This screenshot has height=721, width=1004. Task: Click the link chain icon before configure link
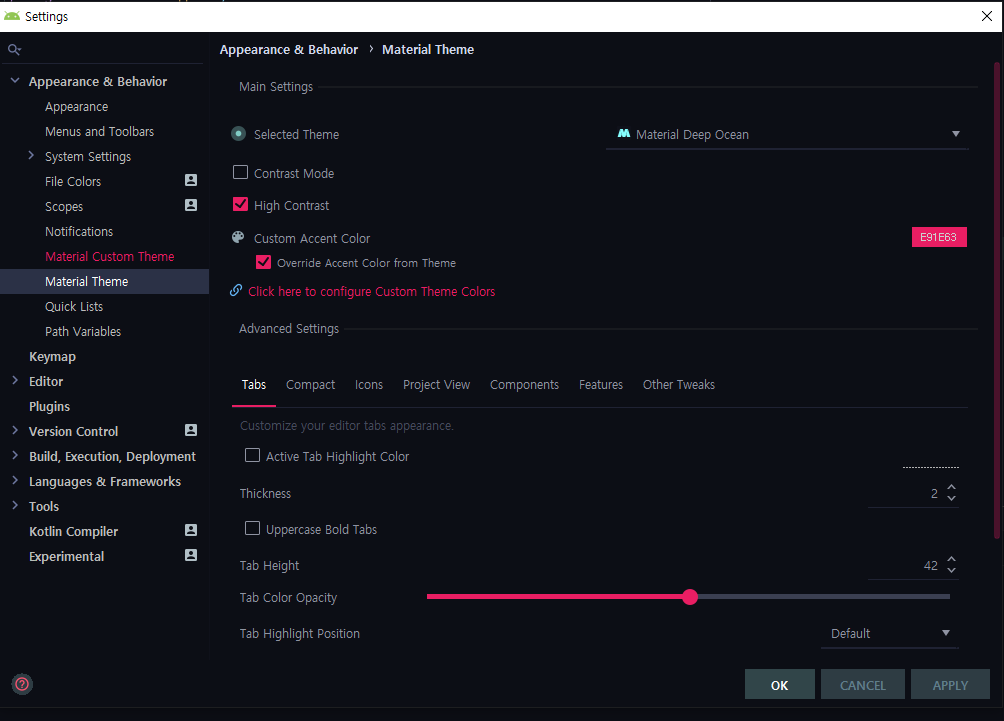pos(236,291)
